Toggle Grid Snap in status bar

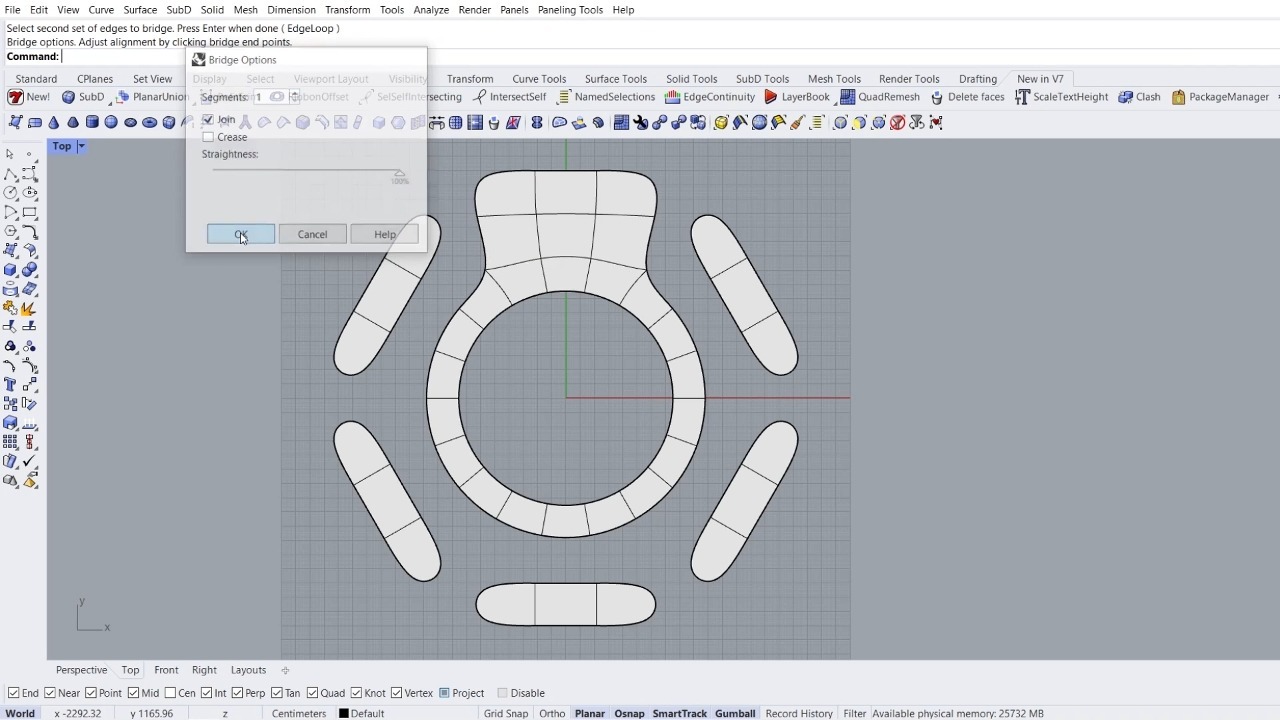(505, 713)
